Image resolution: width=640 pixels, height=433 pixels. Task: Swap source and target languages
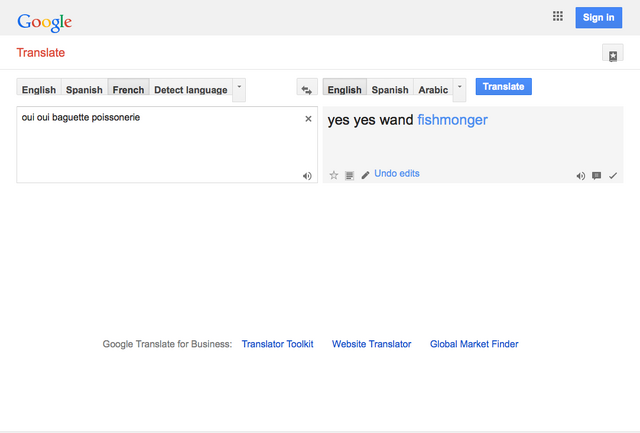307,89
